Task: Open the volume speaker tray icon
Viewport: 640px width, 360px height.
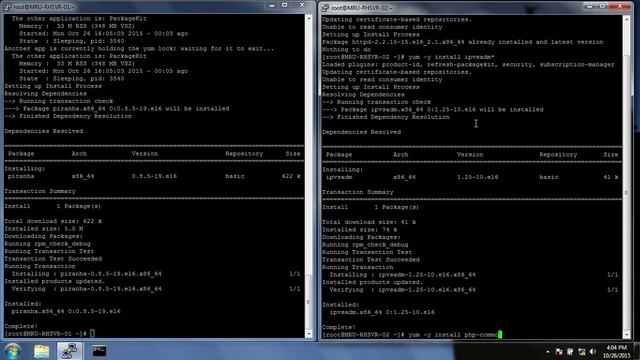Action: (593, 351)
